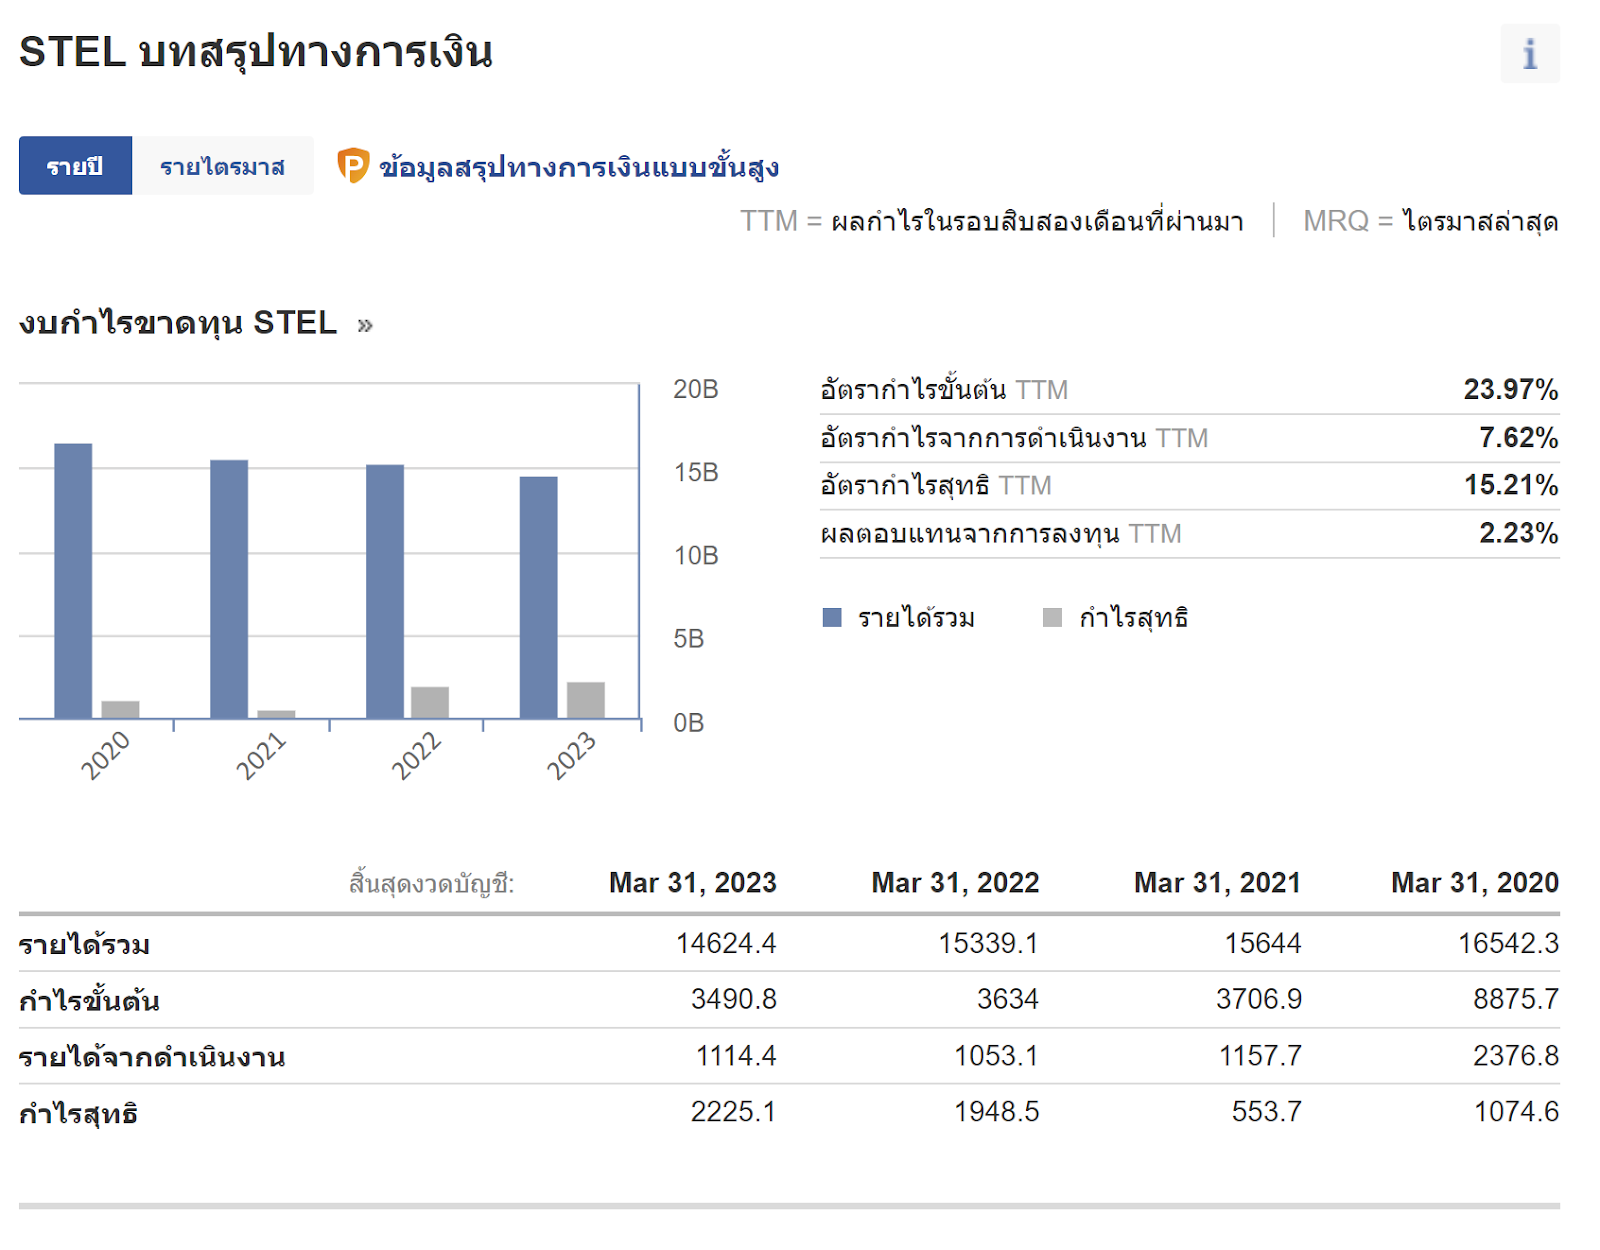Click the รายได้รวม row label in table

85,944
